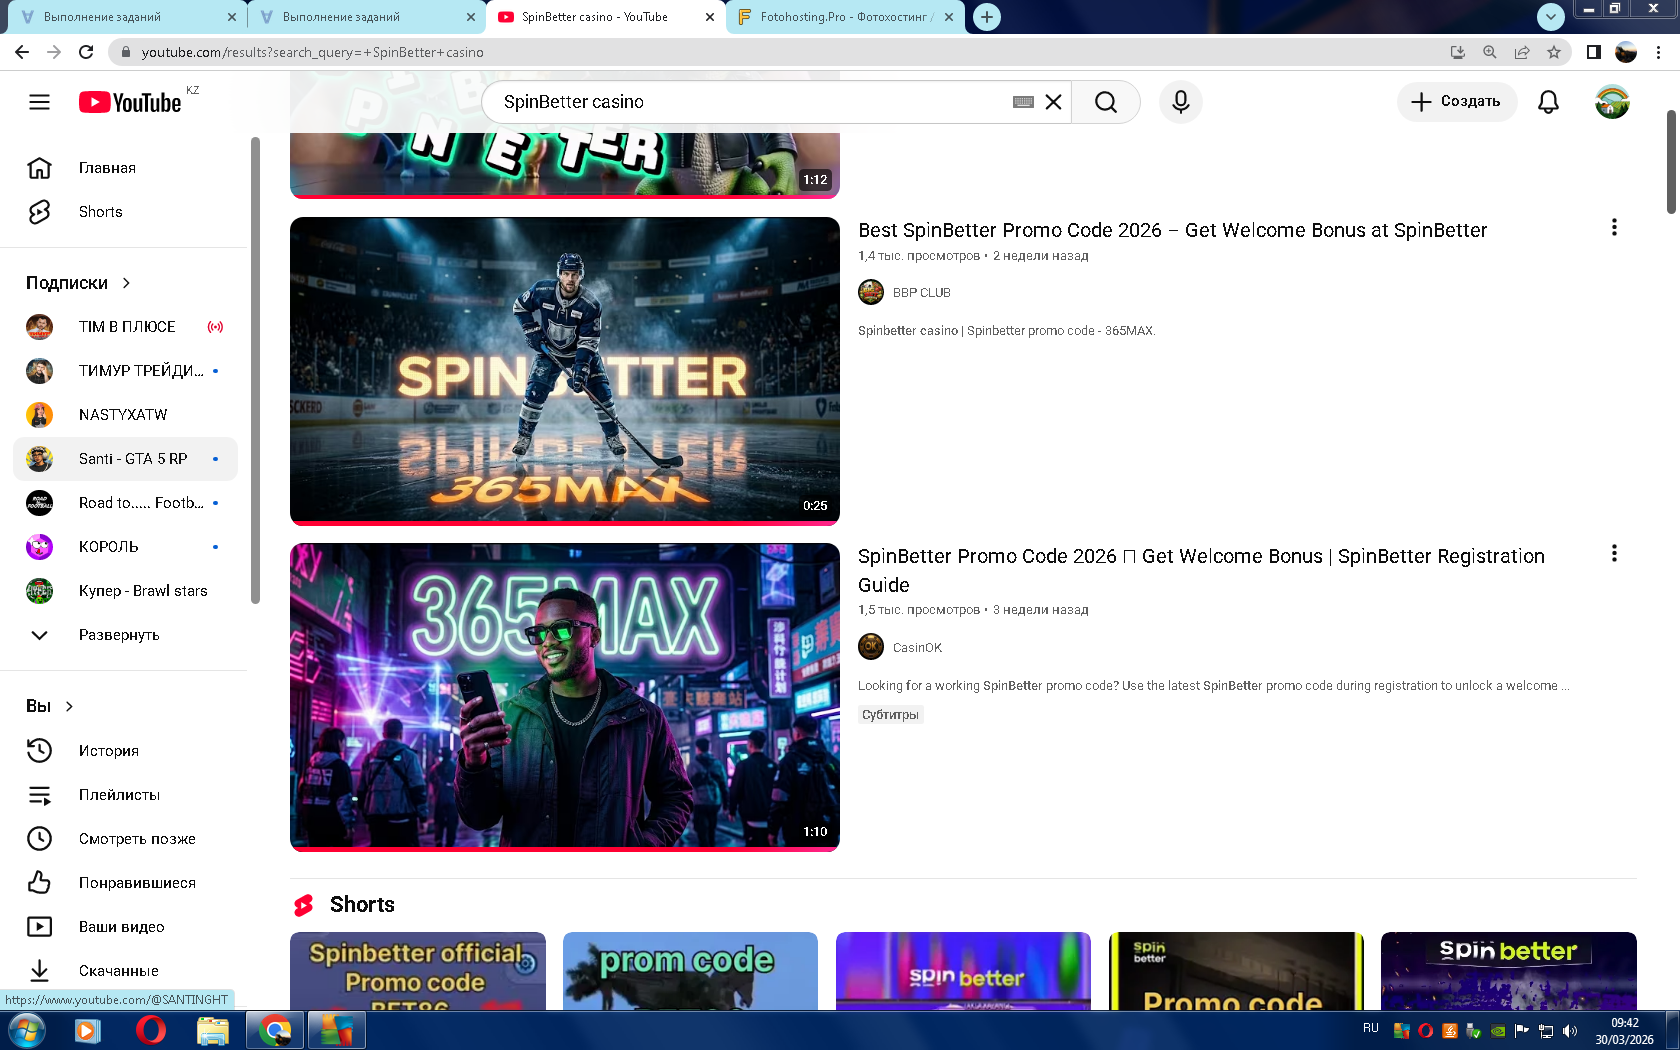Screen dimensions: 1680x1050
Task: Click the search magnifier button
Action: tap(1105, 102)
